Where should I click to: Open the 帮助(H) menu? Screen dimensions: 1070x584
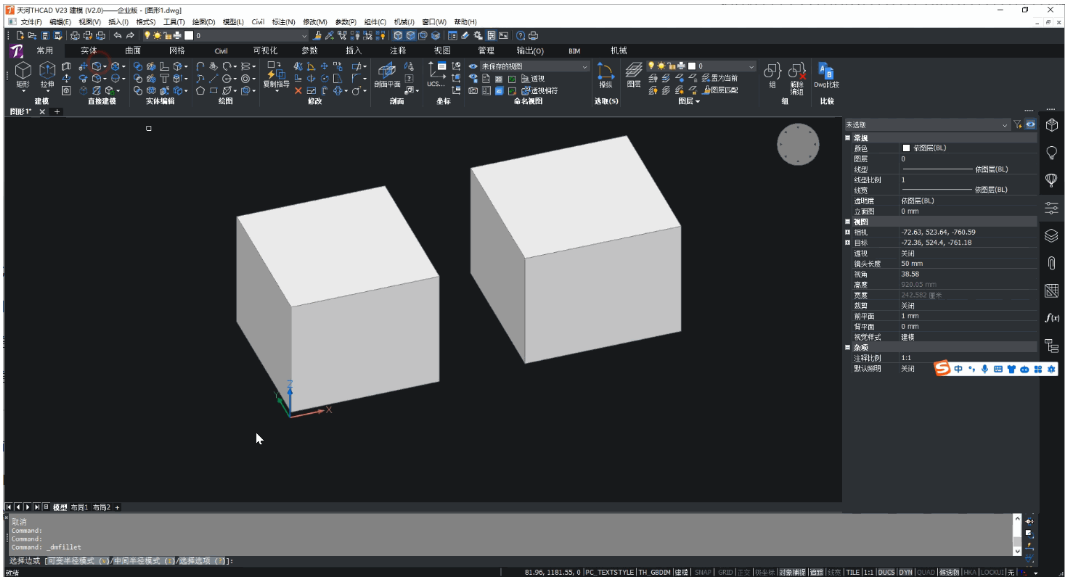pyautogui.click(x=465, y=22)
